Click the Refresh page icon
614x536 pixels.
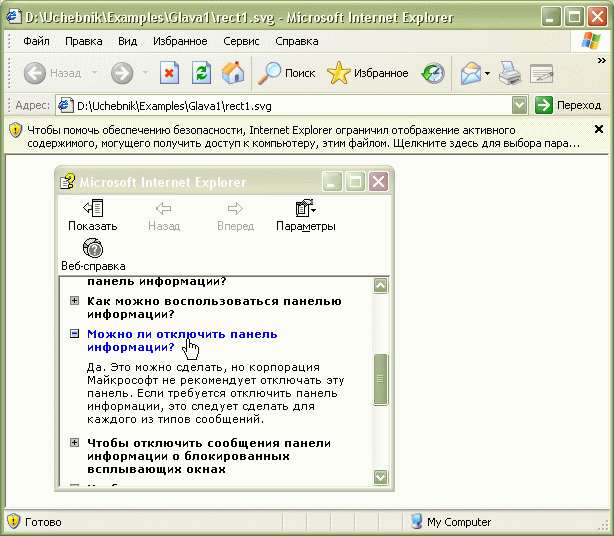click(x=201, y=73)
